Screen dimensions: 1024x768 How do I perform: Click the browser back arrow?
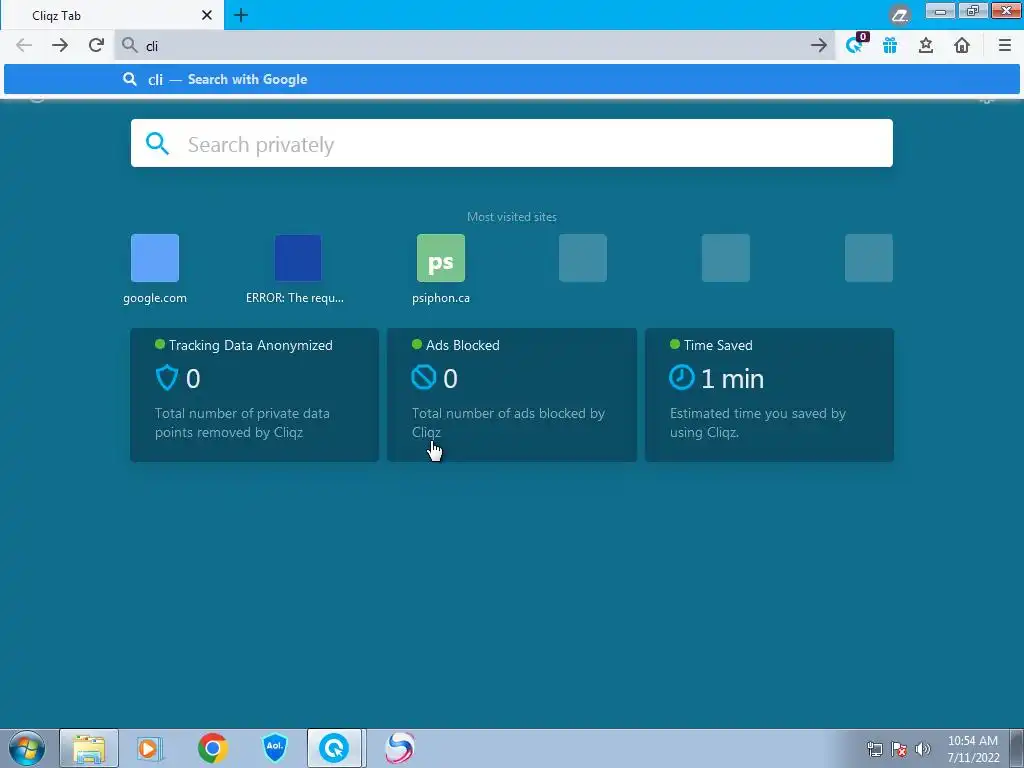click(24, 45)
